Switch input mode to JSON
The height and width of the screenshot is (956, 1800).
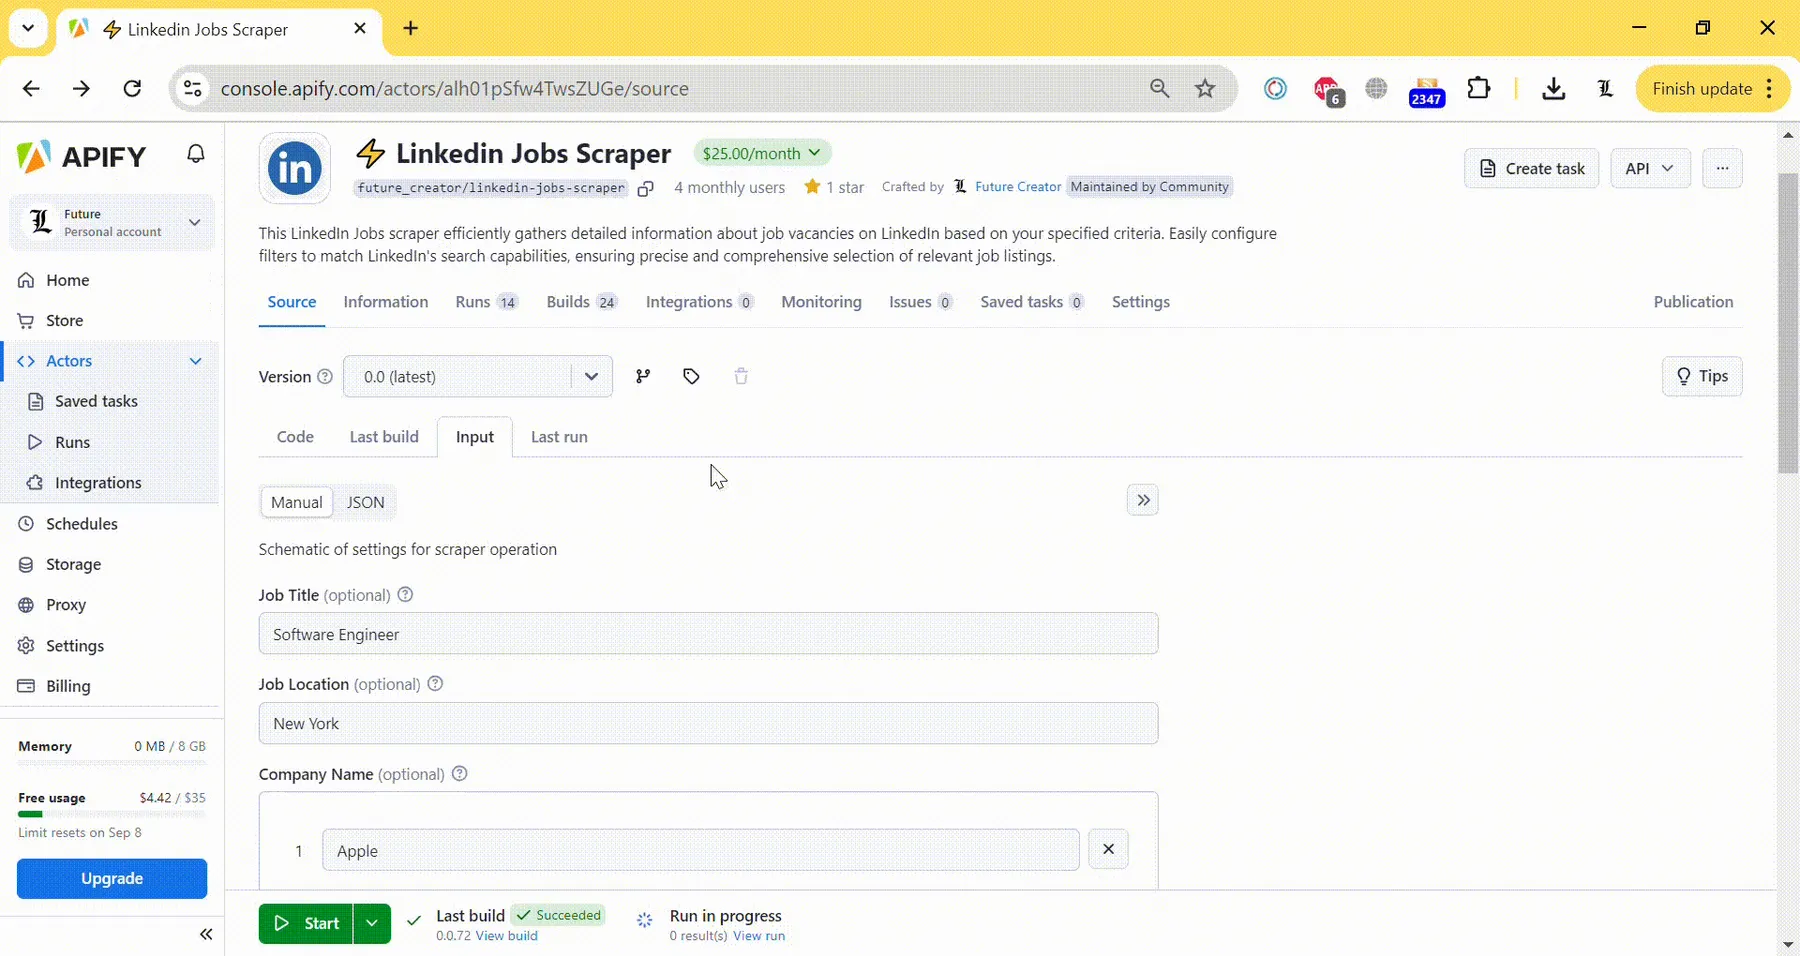365,502
